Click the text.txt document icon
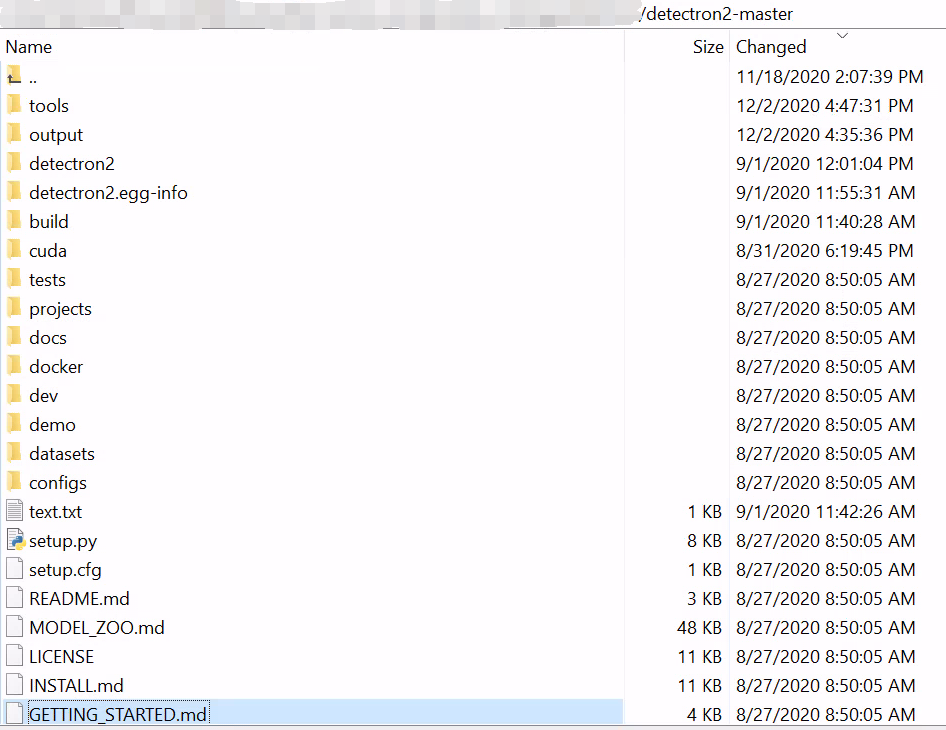The image size is (946, 730). click(x=14, y=512)
